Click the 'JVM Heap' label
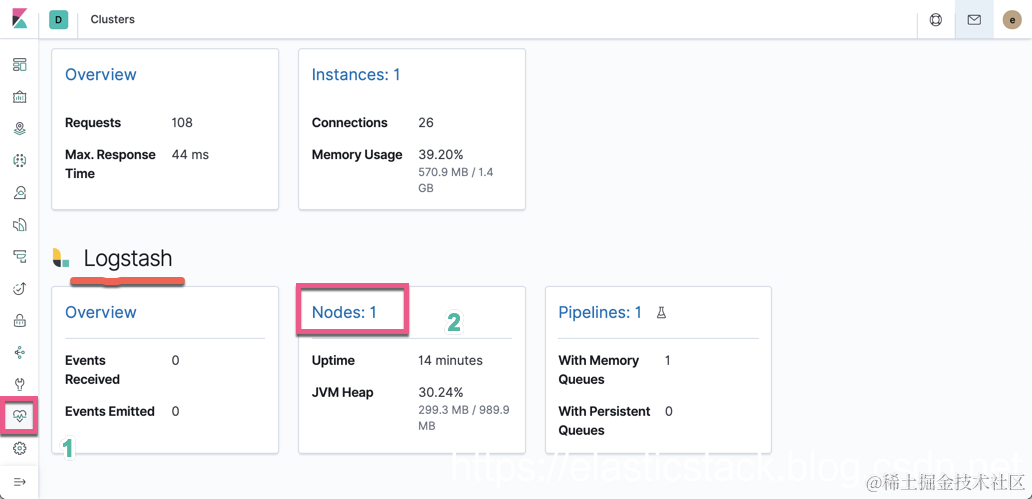The height and width of the screenshot is (499, 1032). click(x=342, y=392)
